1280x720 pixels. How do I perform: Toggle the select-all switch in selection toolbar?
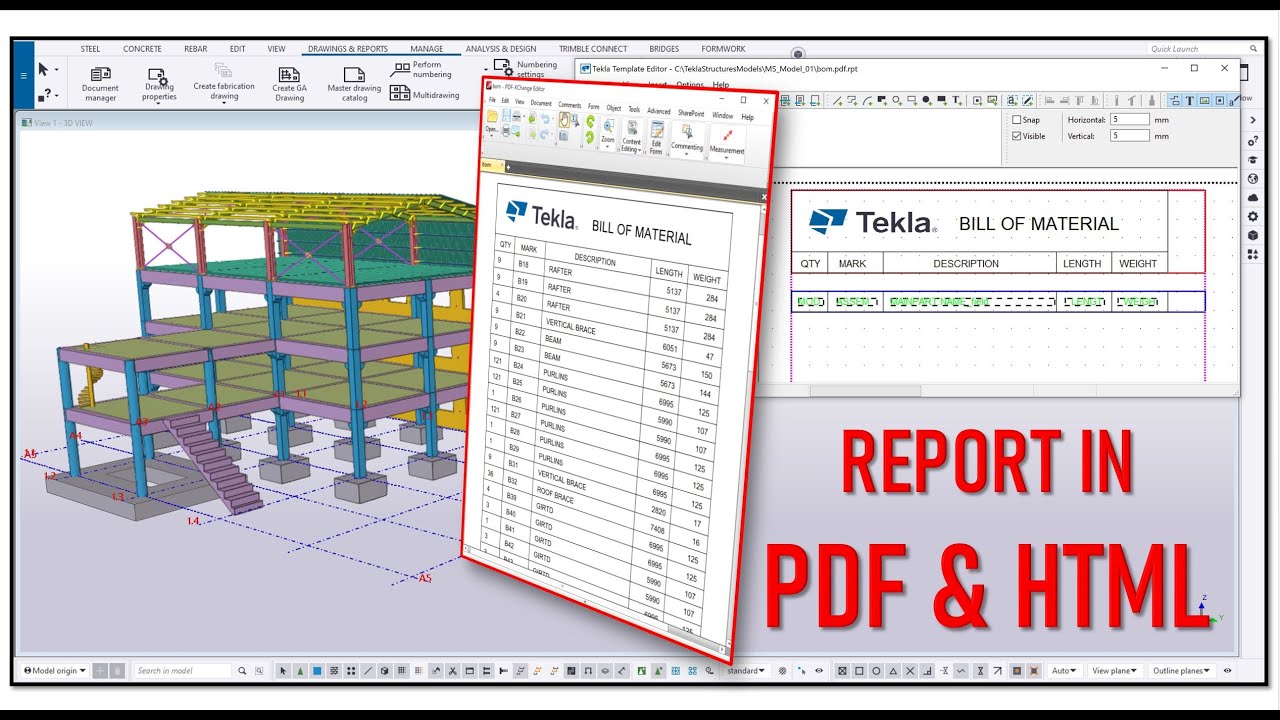(283, 671)
